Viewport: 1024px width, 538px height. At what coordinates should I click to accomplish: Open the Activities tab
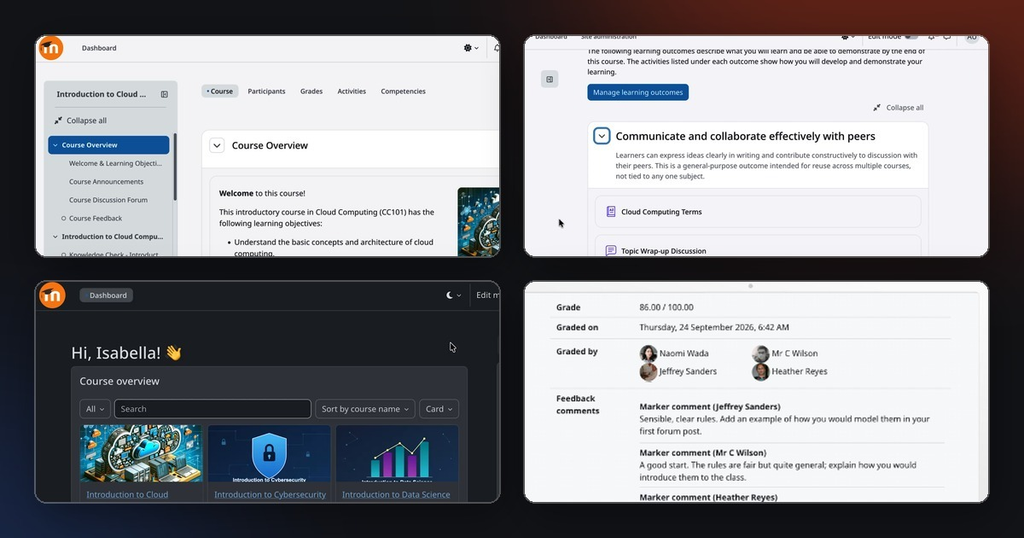click(x=351, y=91)
